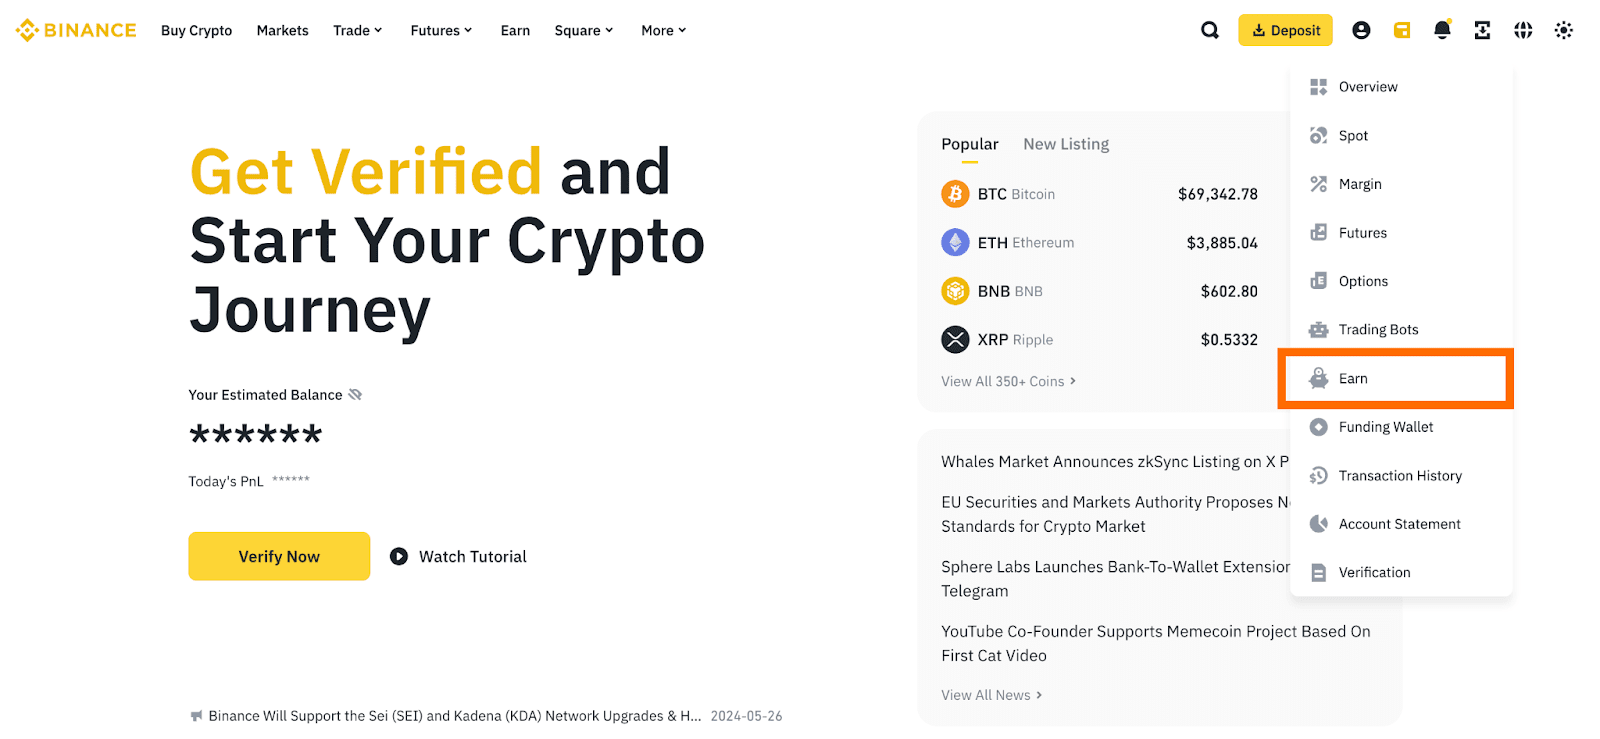Toggle the light/dark theme icon
The image size is (1600, 739).
1564,30
